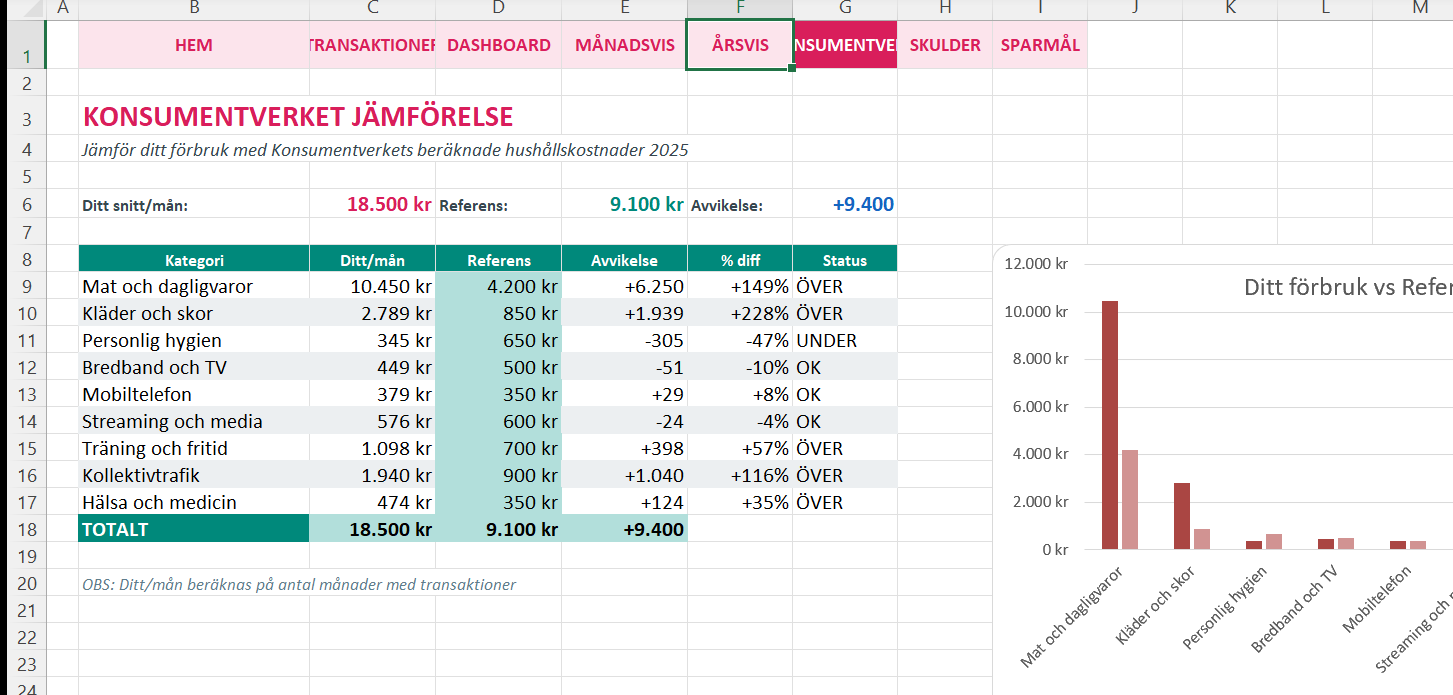Click the Kategori table header cell
Image resolution: width=1453 pixels, height=695 pixels.
193,260
